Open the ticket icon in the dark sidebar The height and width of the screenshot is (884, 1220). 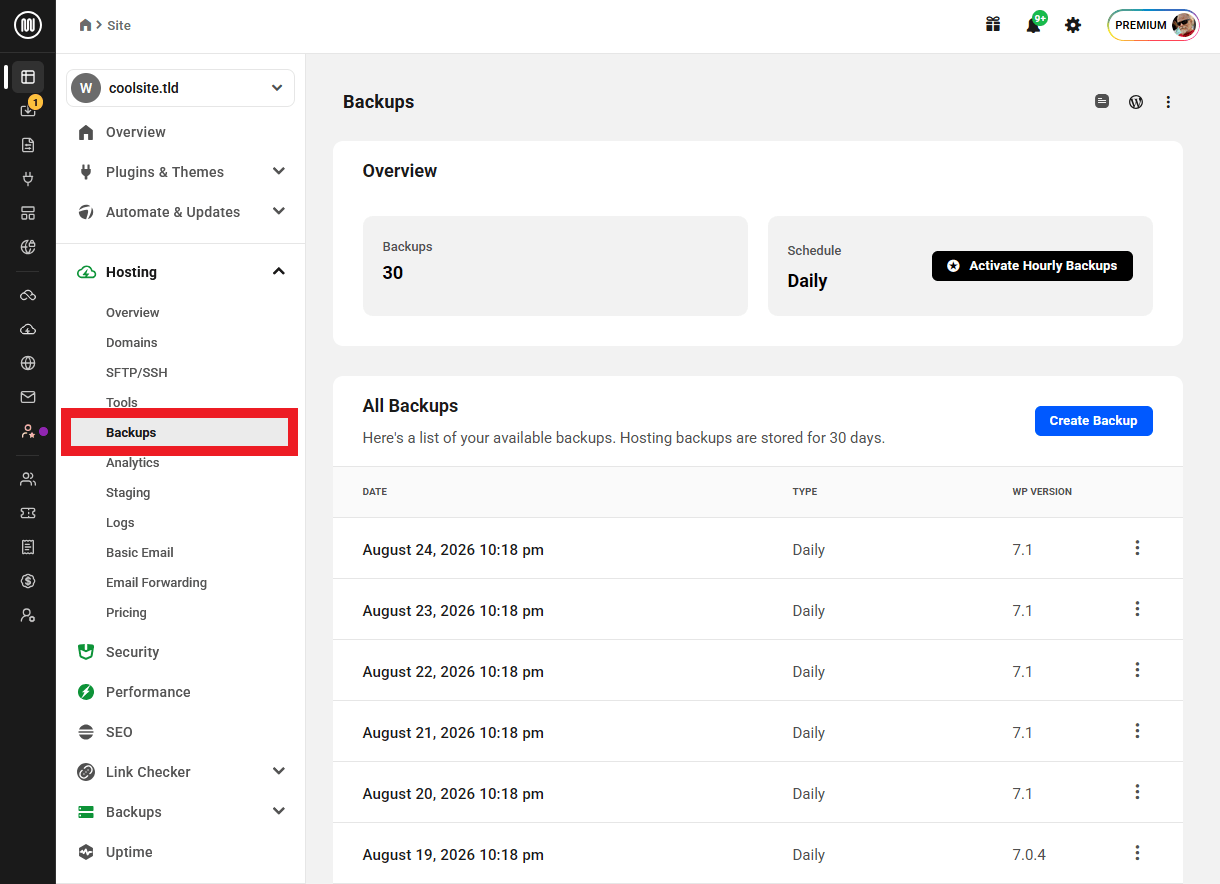pyautogui.click(x=28, y=513)
